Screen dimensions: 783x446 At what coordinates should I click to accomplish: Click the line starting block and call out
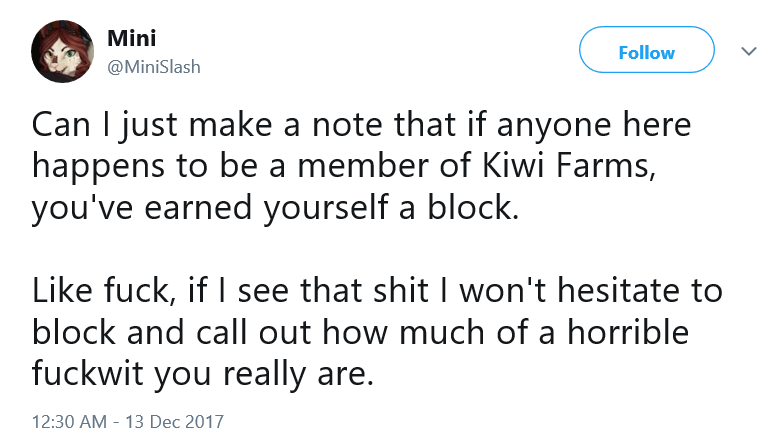[x=360, y=332]
